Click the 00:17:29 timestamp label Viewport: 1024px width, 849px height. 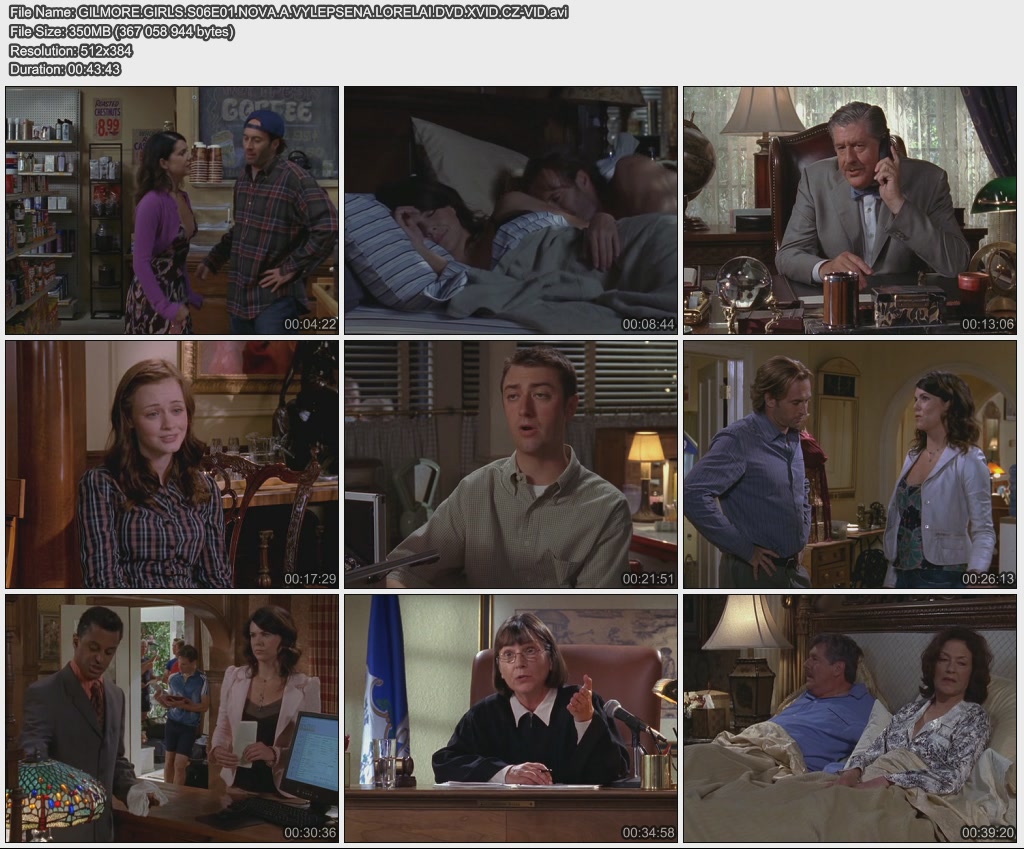point(309,578)
